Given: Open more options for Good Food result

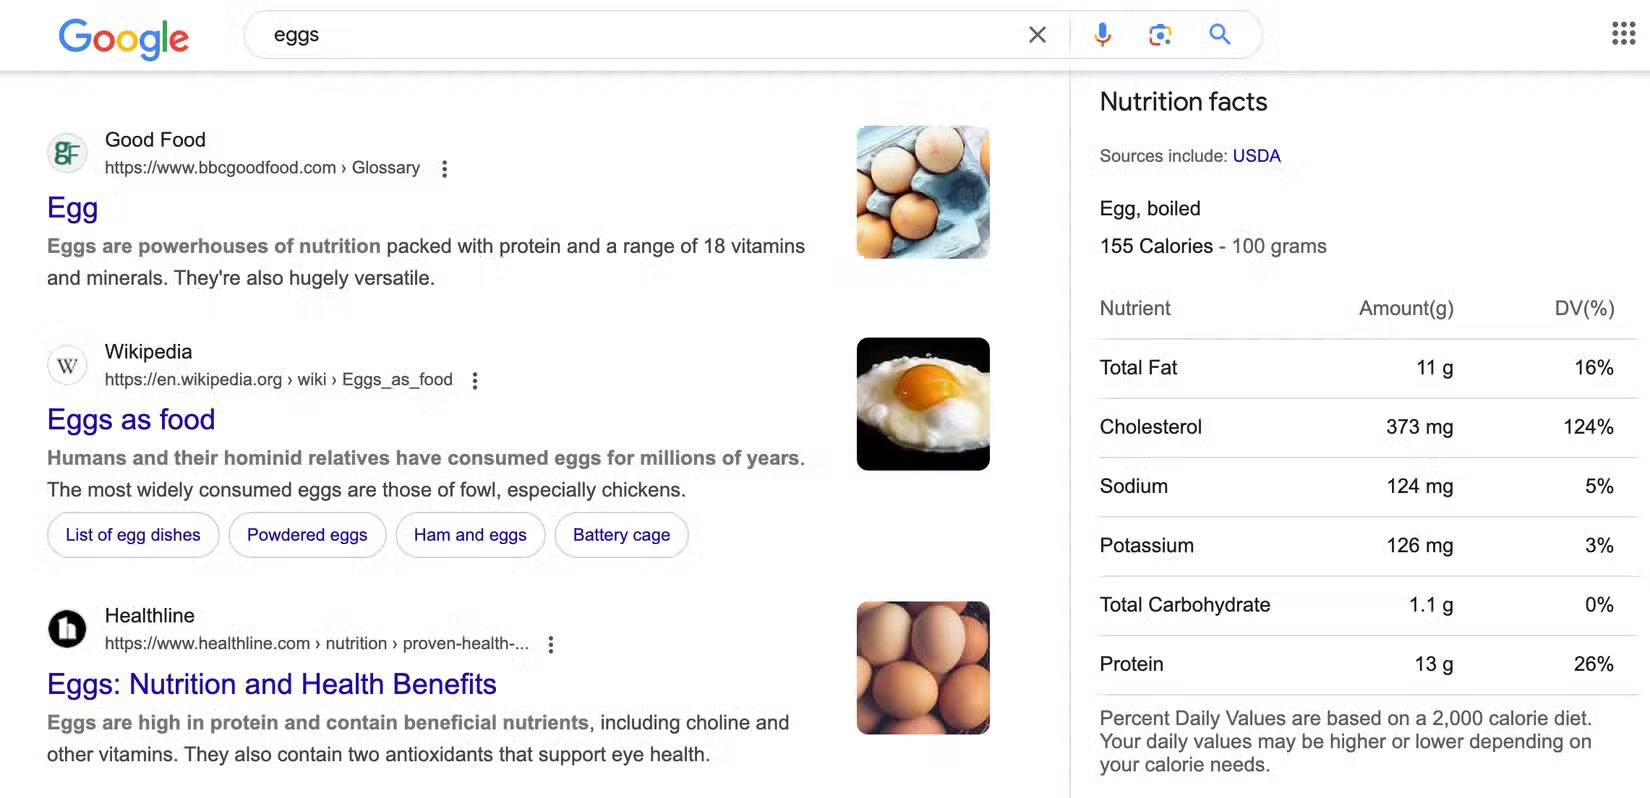Looking at the screenshot, I should pos(445,169).
